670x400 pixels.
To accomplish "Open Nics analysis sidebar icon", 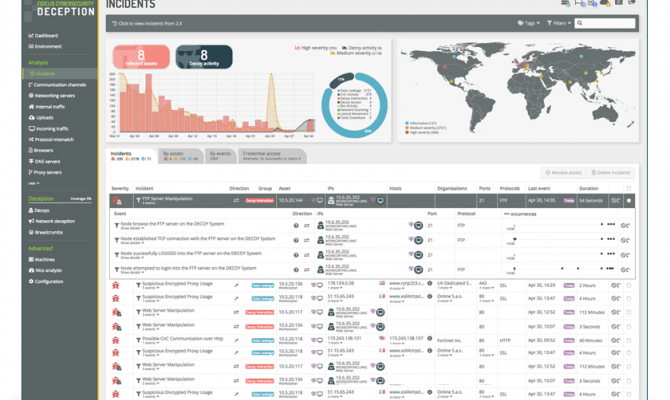I will [31, 270].
